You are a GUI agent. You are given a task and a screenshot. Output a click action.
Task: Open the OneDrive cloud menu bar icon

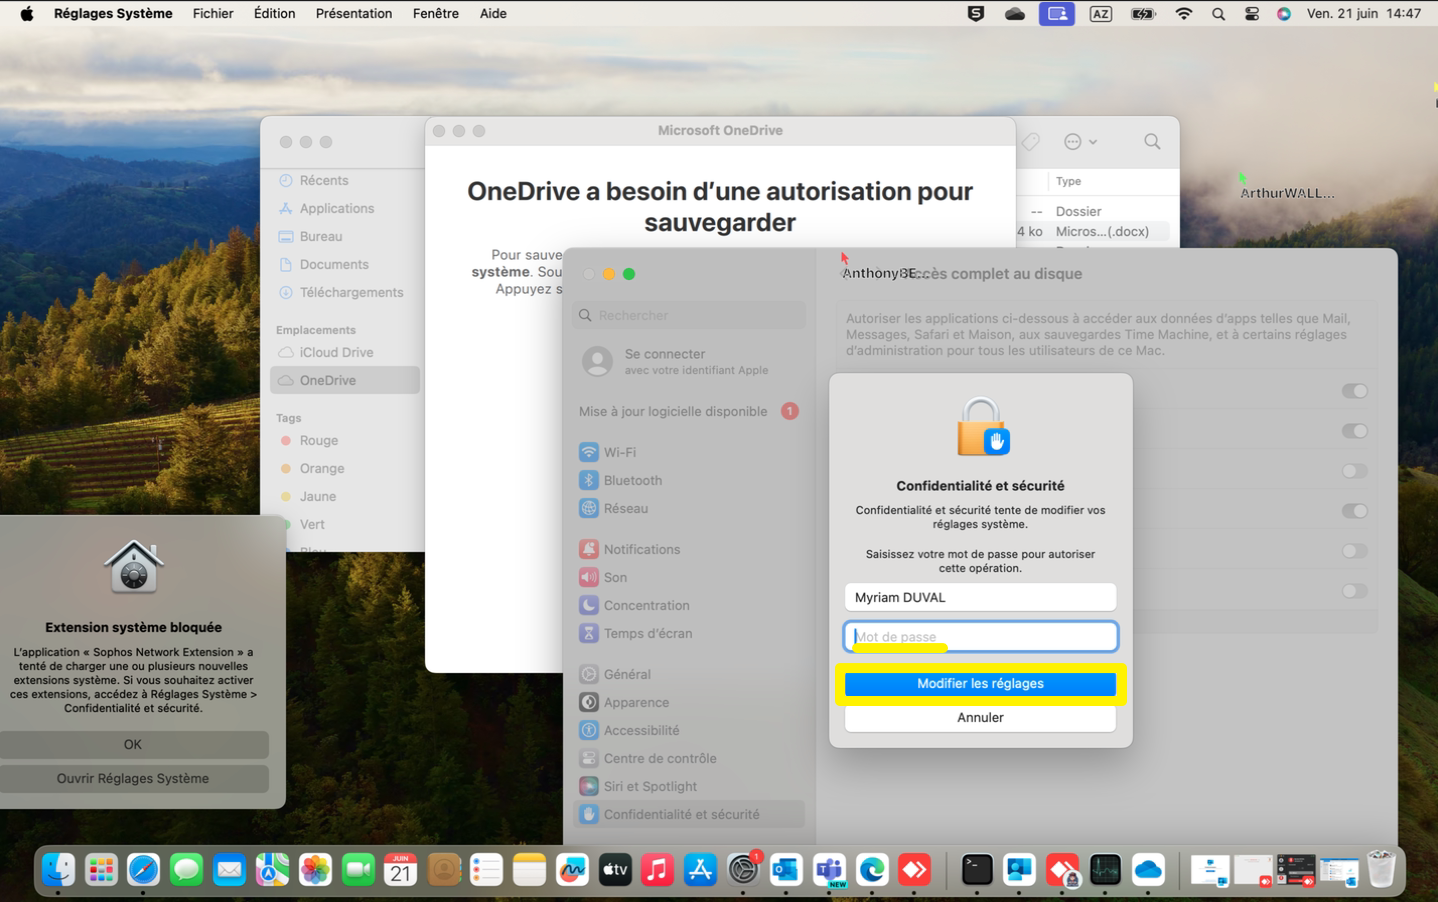tap(1015, 14)
